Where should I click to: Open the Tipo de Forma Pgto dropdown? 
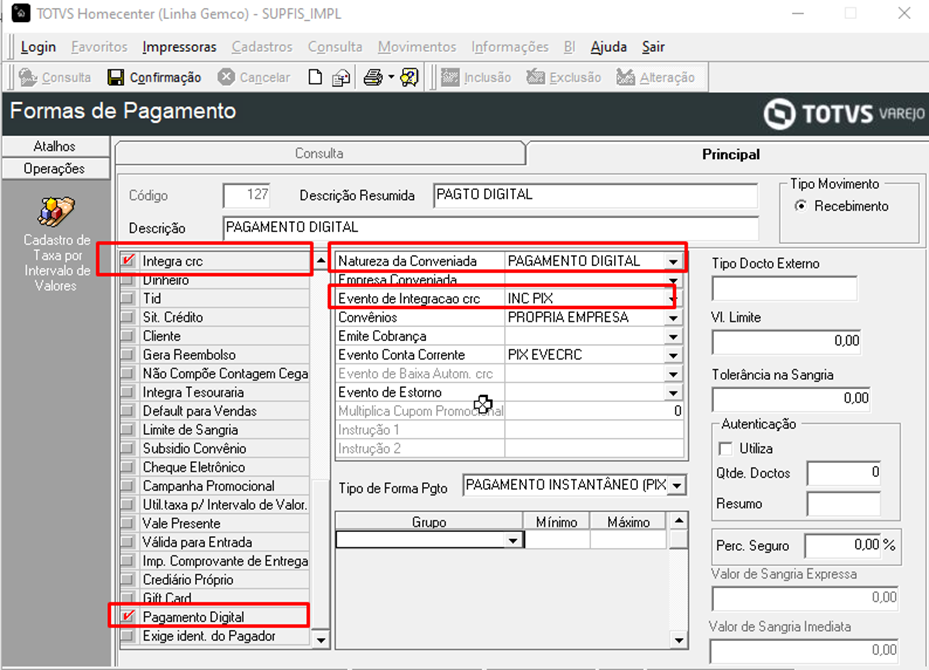point(677,486)
